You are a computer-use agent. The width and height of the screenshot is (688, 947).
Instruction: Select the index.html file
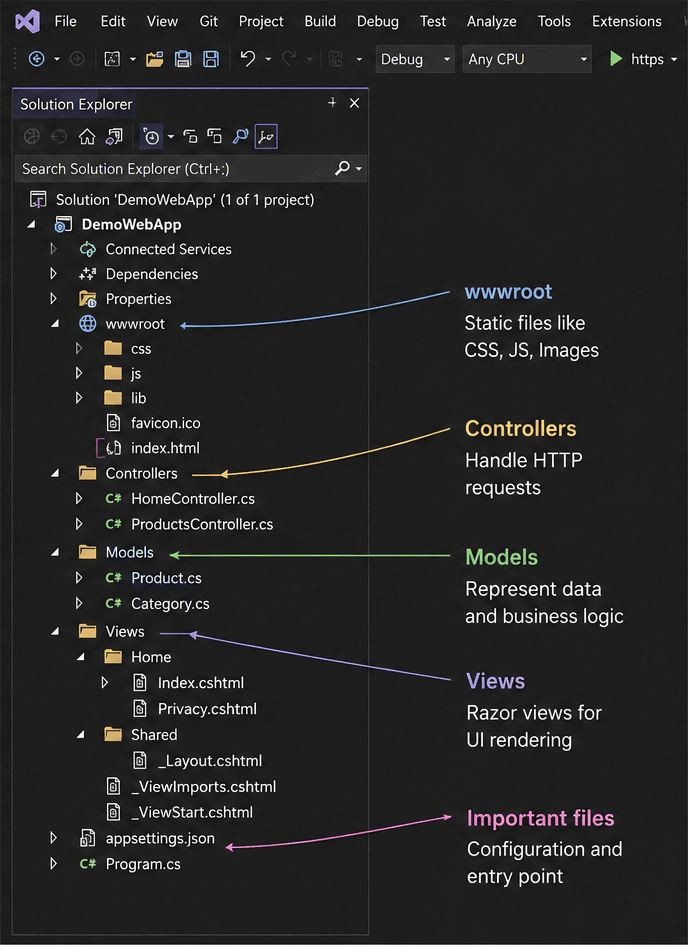[165, 448]
